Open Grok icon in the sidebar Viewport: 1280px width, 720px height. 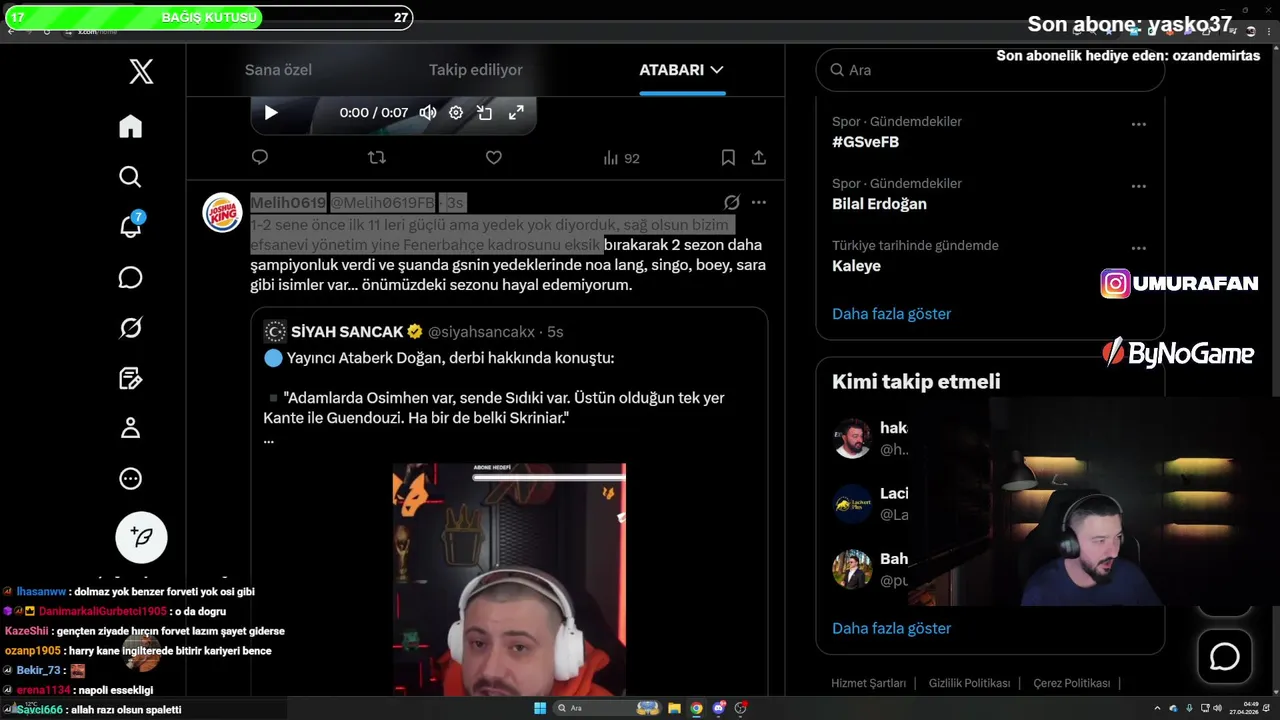tap(130, 327)
